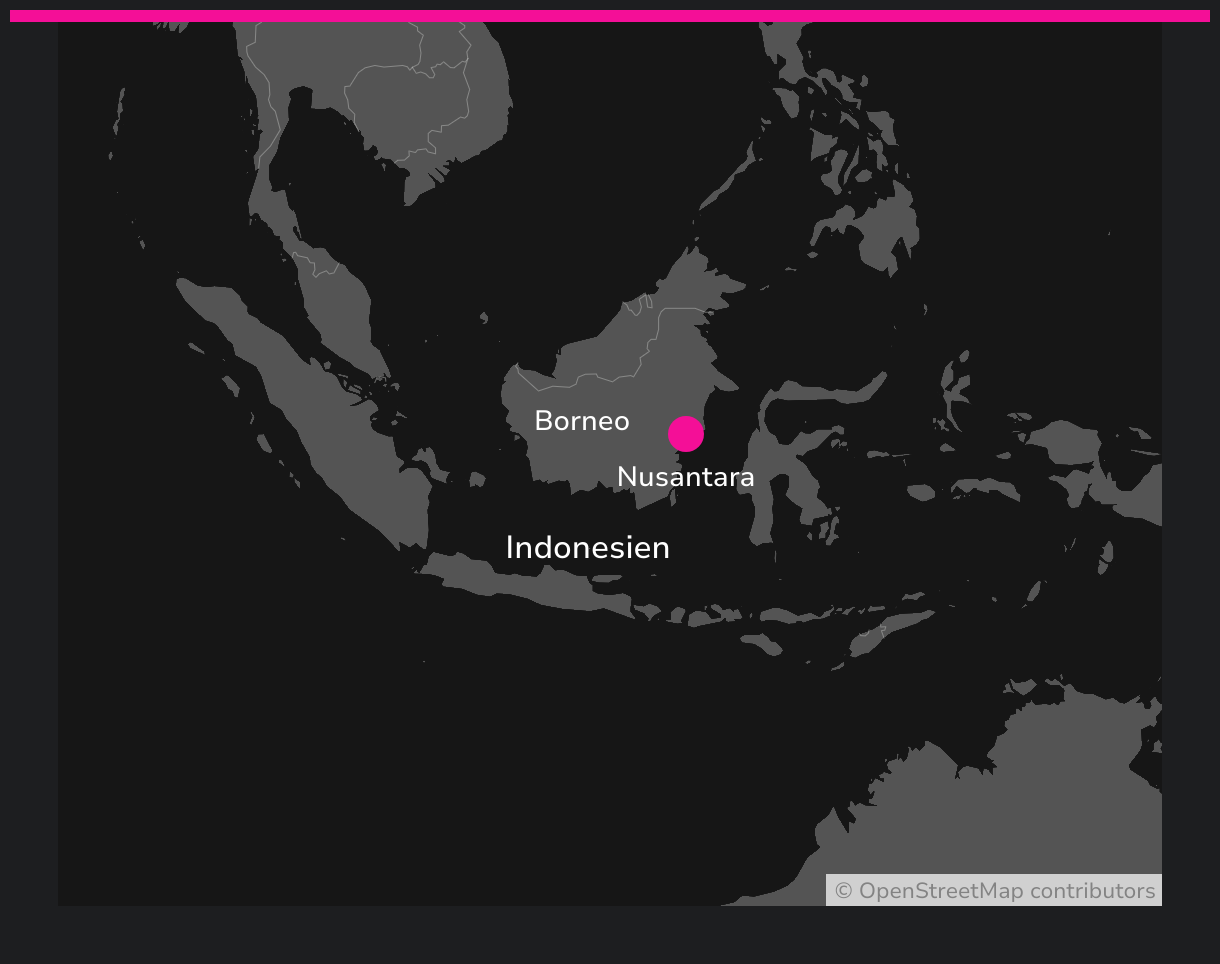Click the pink bar above the map
1220x964 pixels.
point(610,16)
